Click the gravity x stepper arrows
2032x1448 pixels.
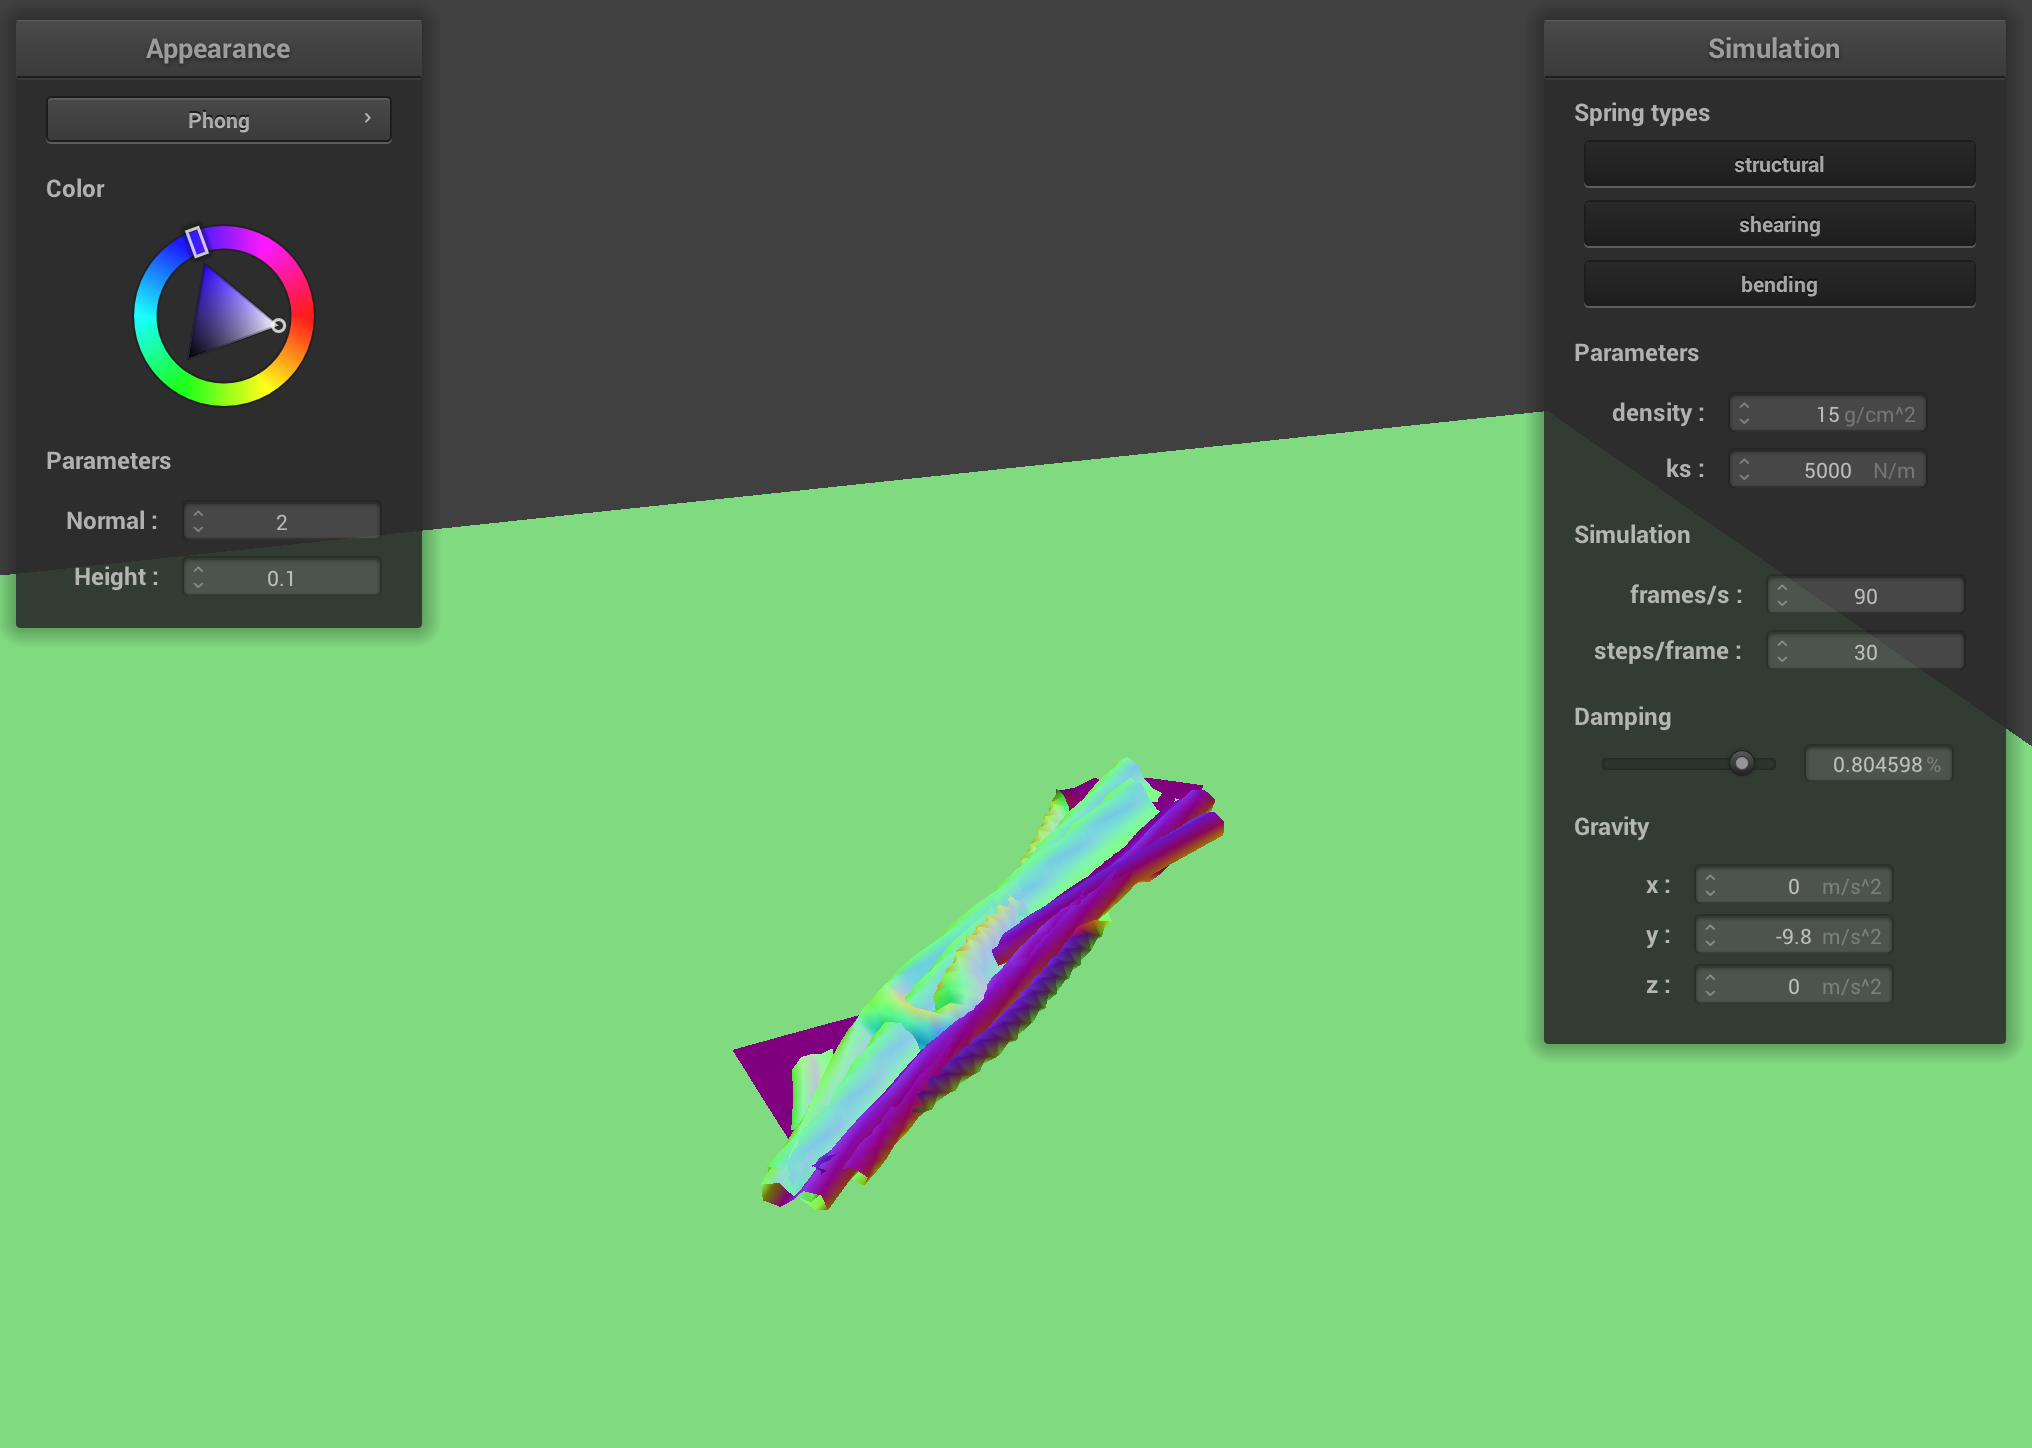(1710, 885)
